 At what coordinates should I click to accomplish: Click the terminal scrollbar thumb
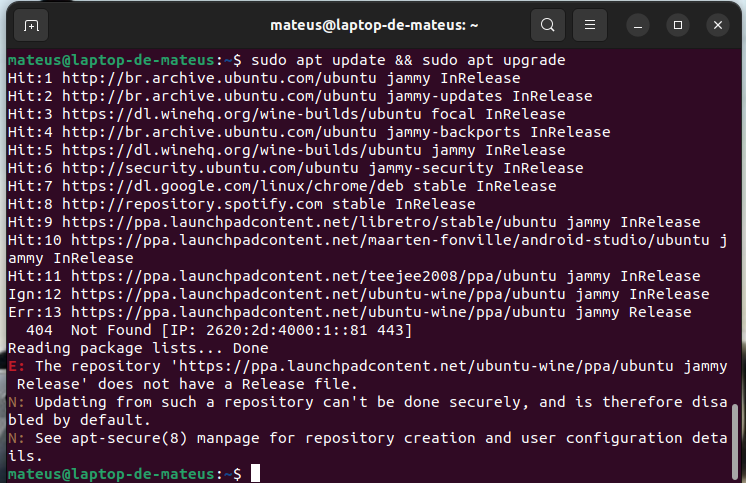pos(735,442)
